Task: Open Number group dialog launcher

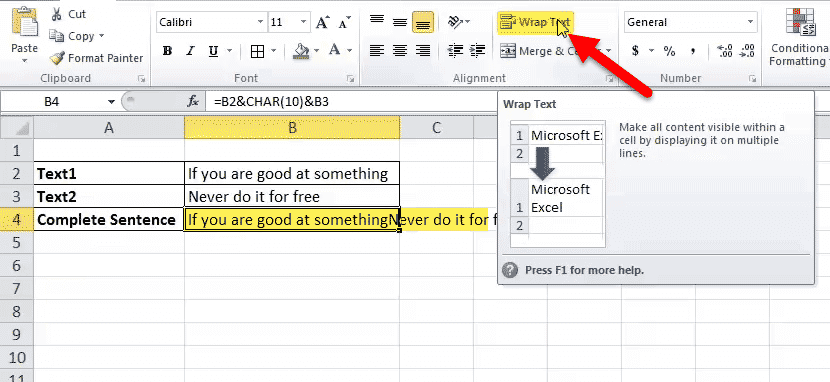Action: [752, 79]
